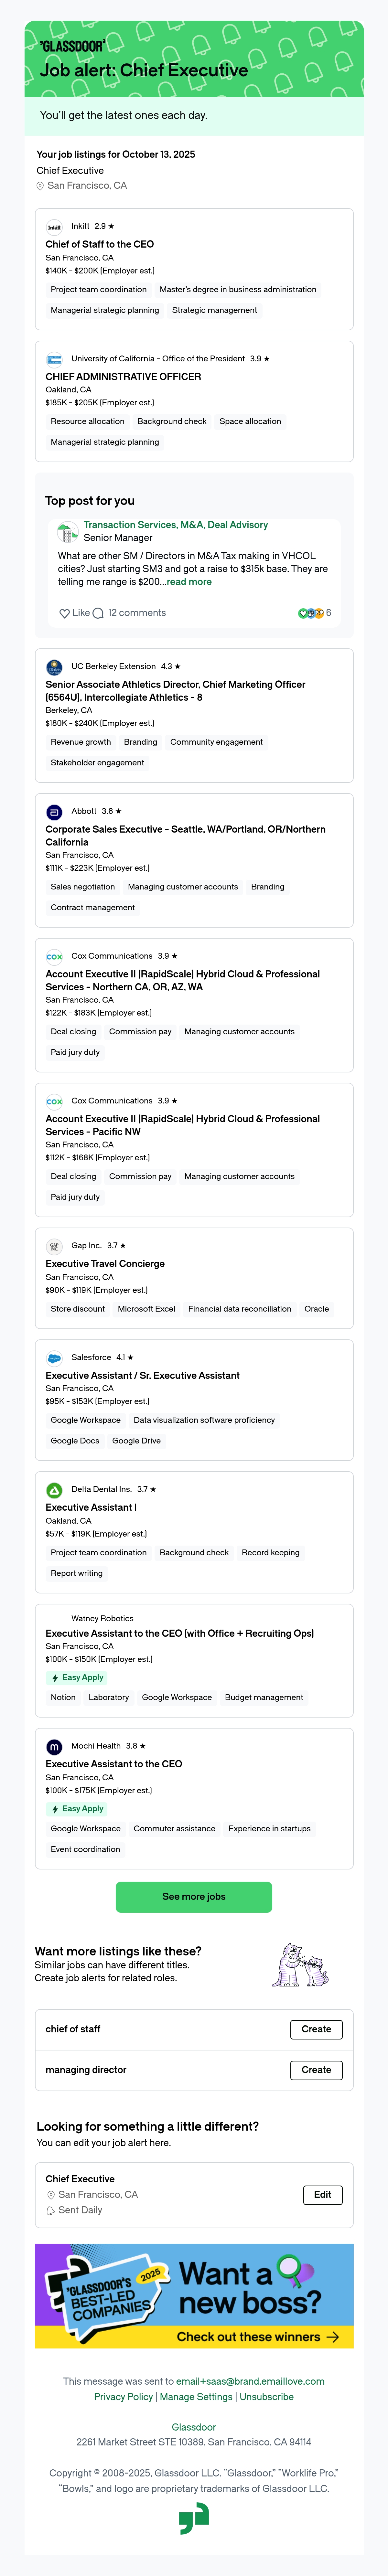
Task: Create an alert for chief of staff
Action: [x=316, y=2029]
